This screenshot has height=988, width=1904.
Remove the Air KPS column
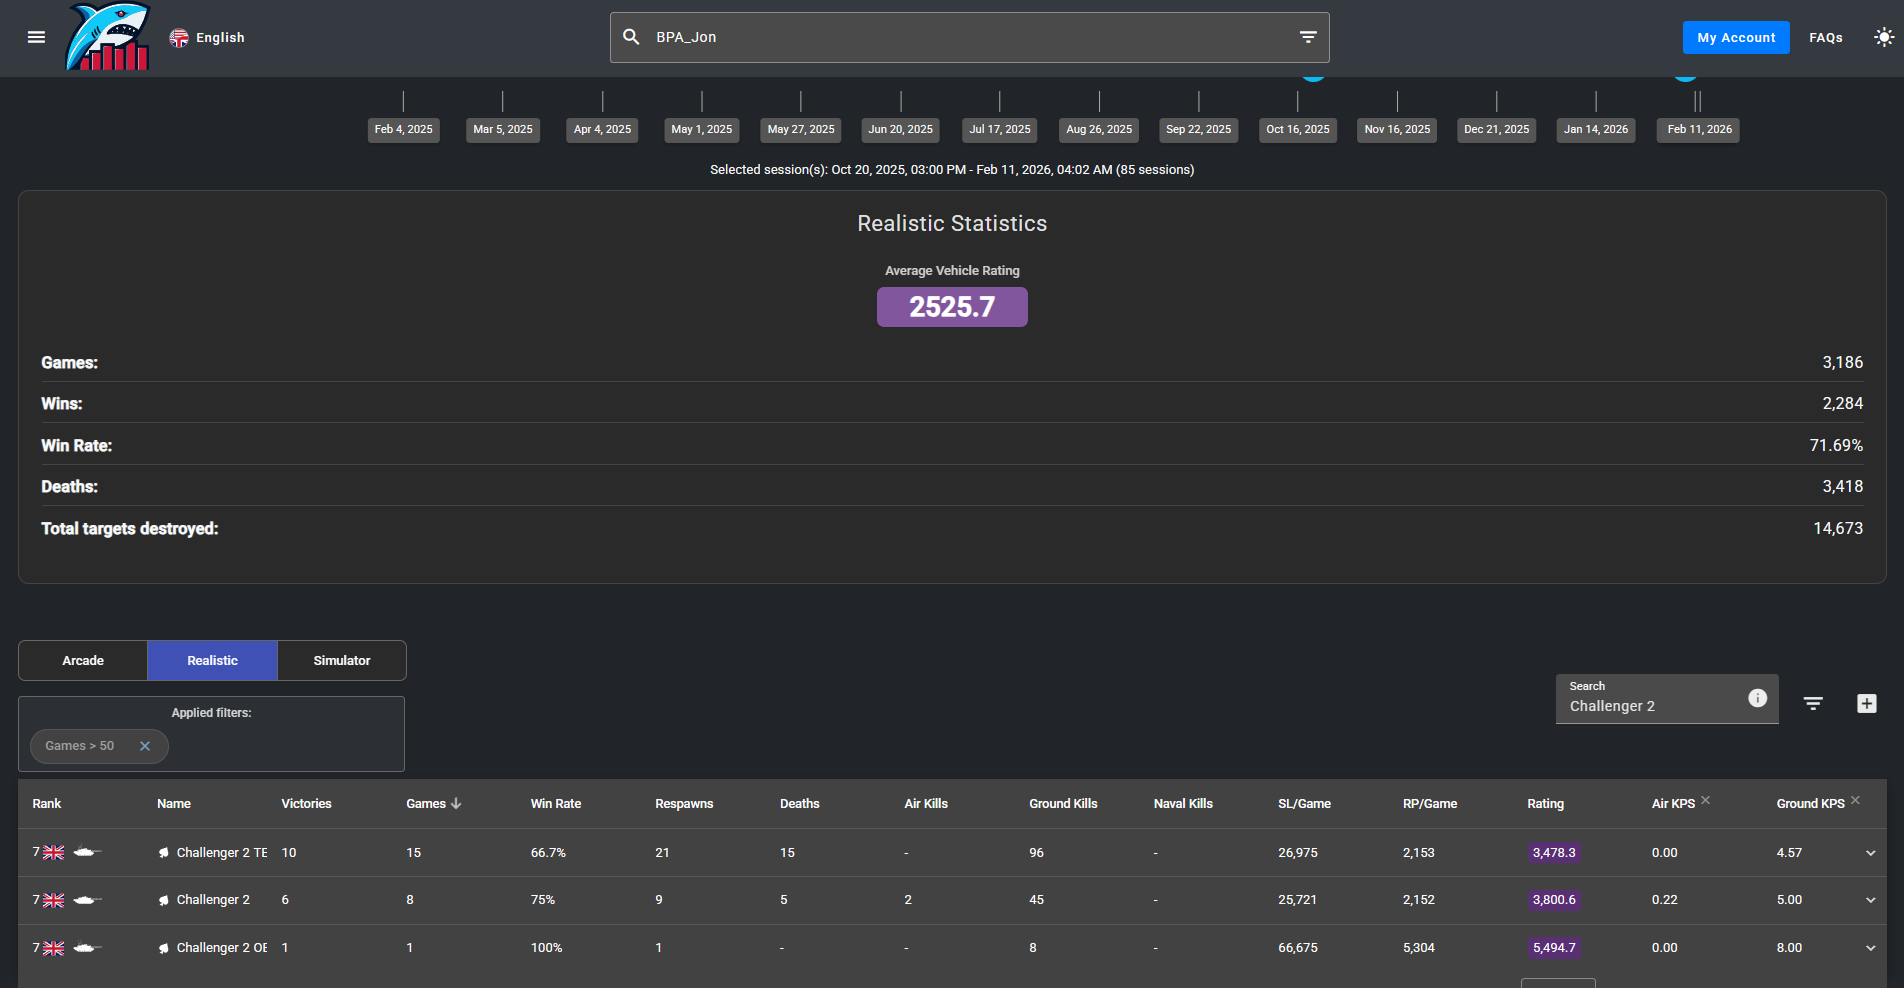(1706, 800)
